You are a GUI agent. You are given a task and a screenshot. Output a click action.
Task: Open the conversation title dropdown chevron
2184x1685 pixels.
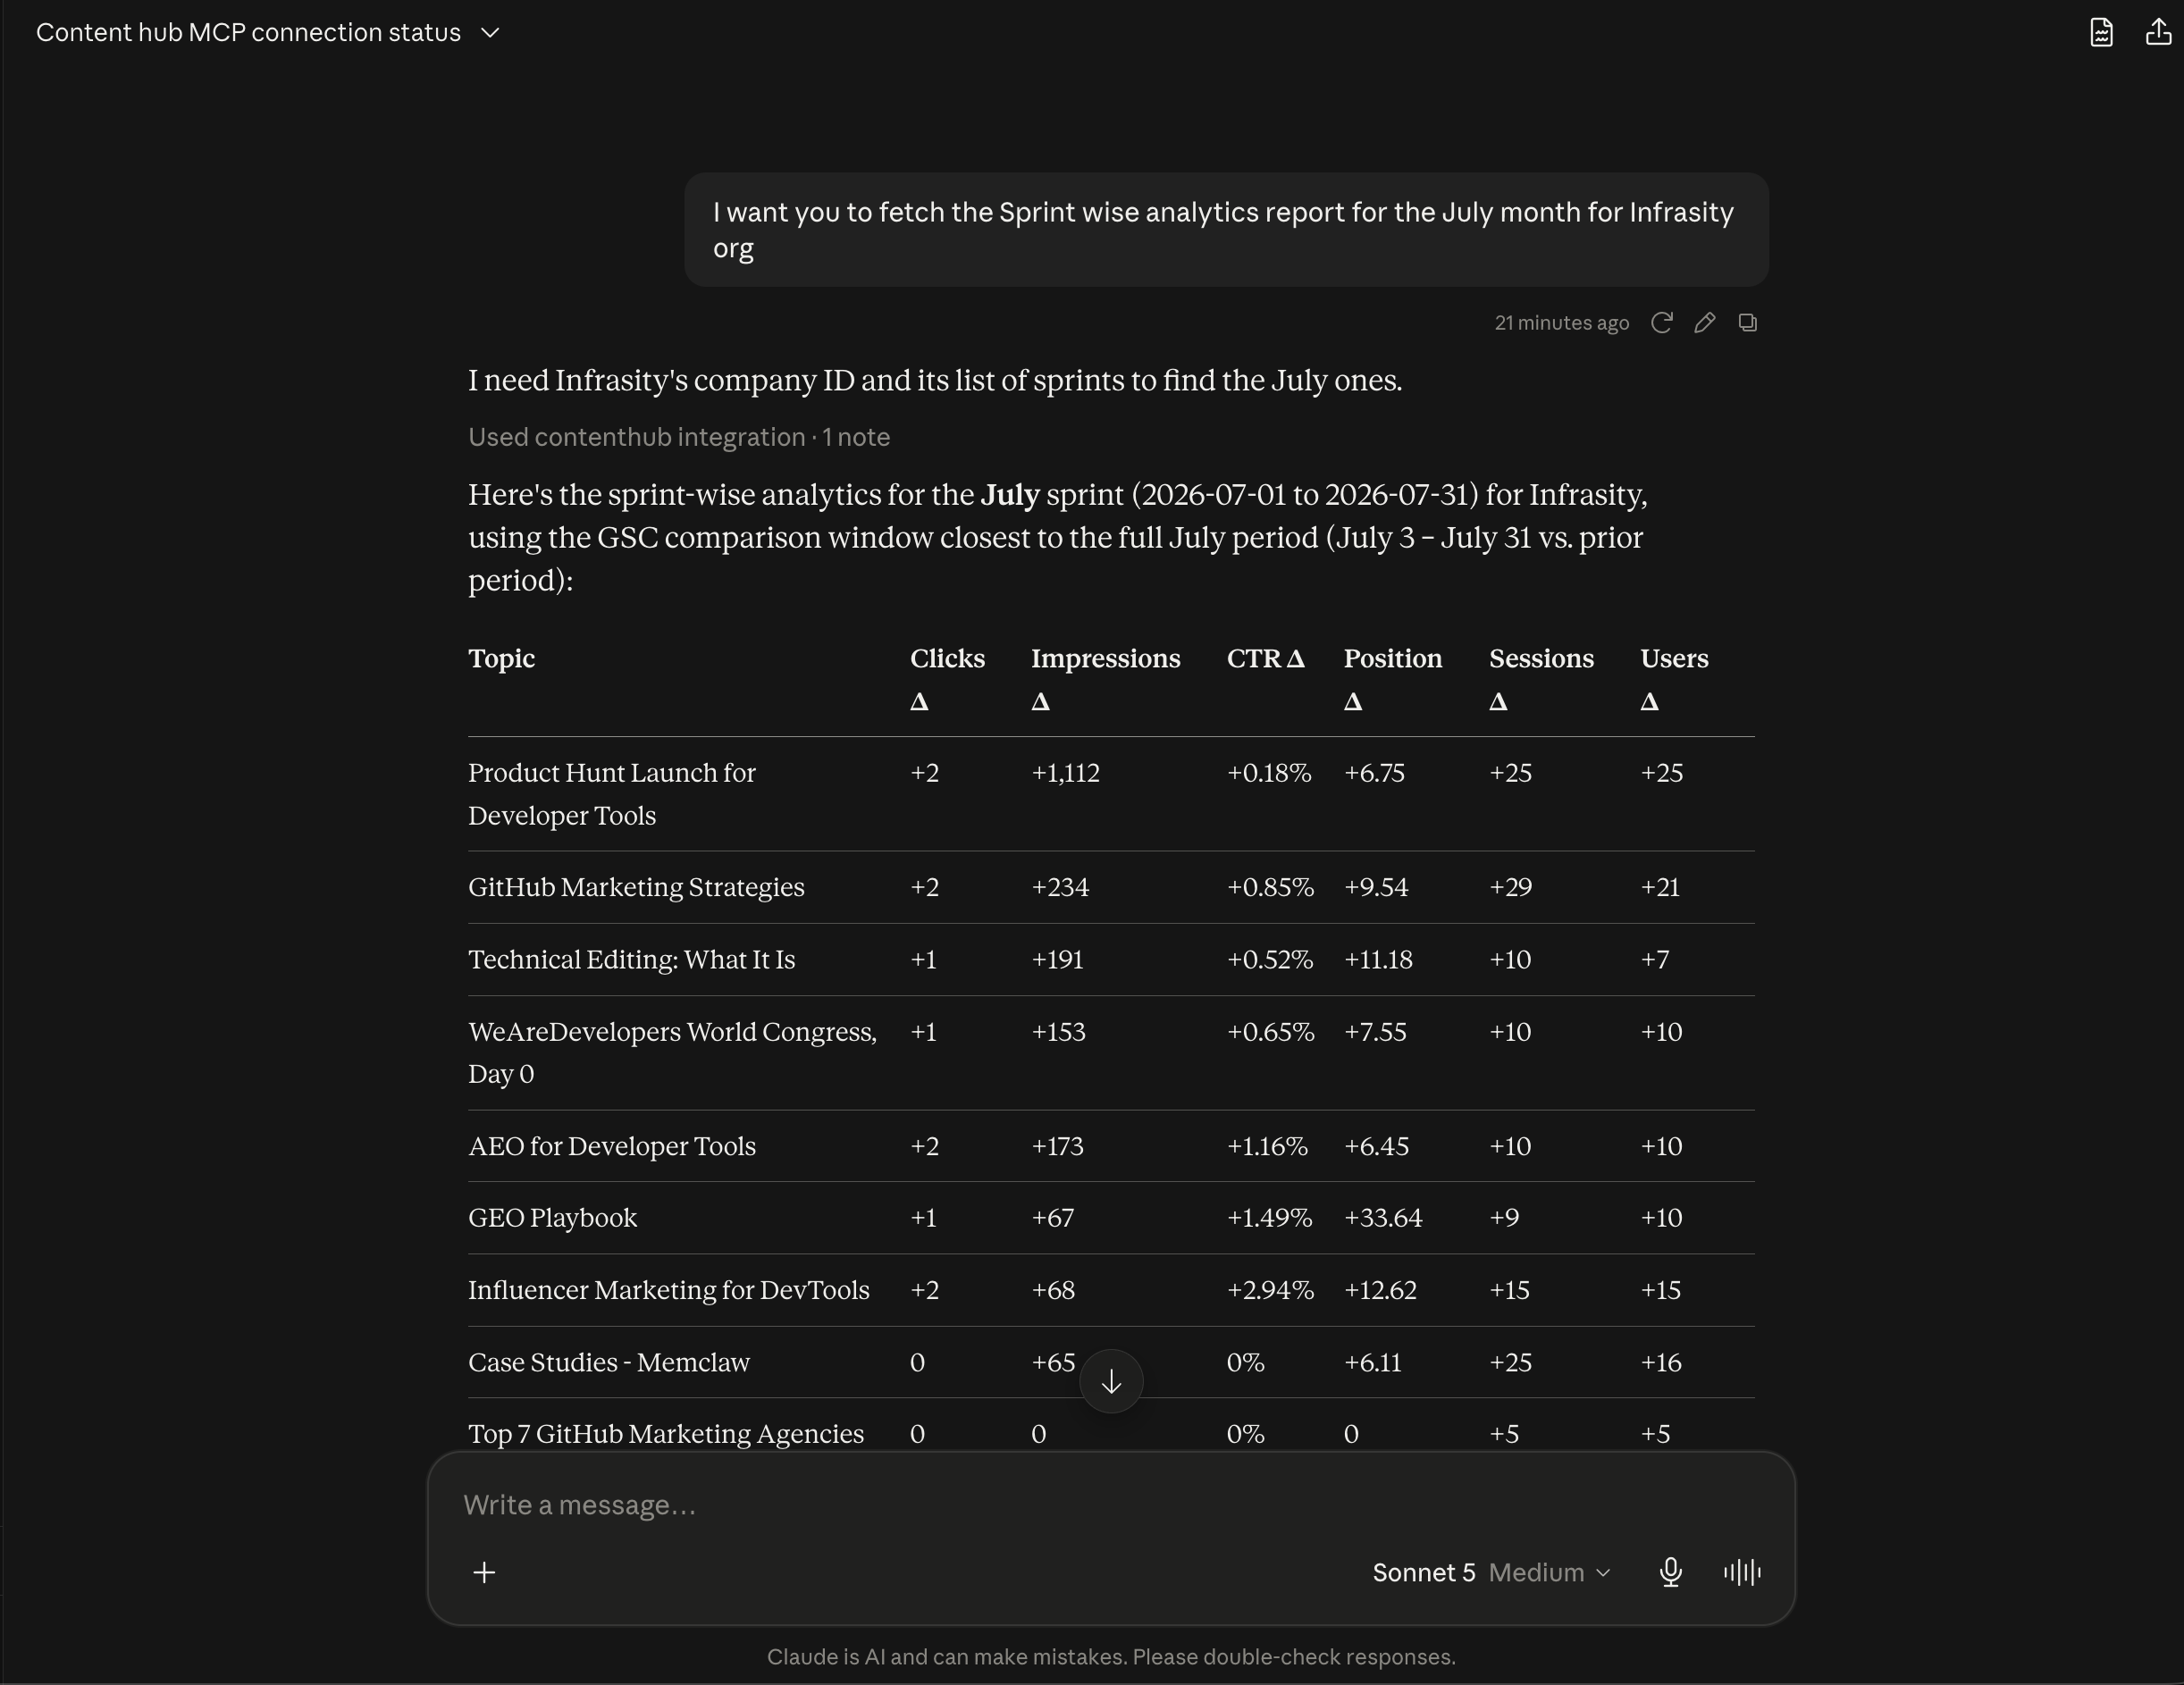[490, 33]
